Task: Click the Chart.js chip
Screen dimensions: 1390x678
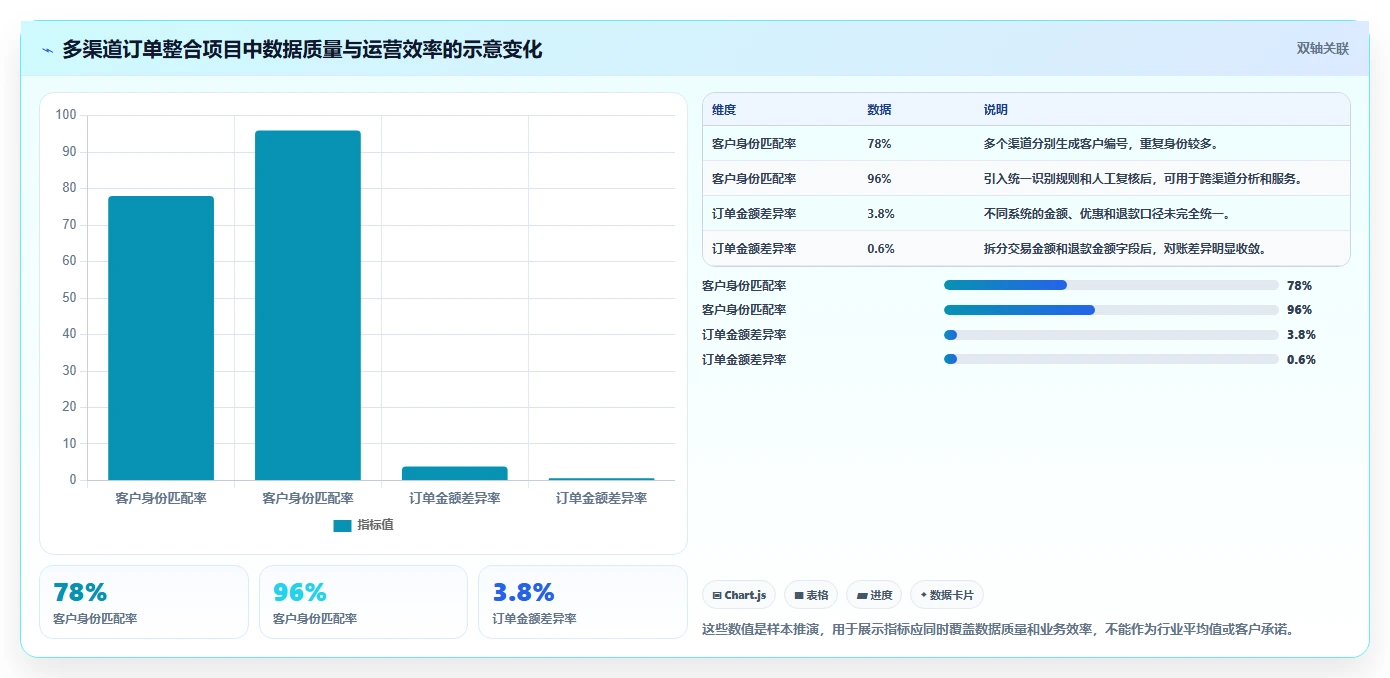Action: pyautogui.click(x=739, y=595)
